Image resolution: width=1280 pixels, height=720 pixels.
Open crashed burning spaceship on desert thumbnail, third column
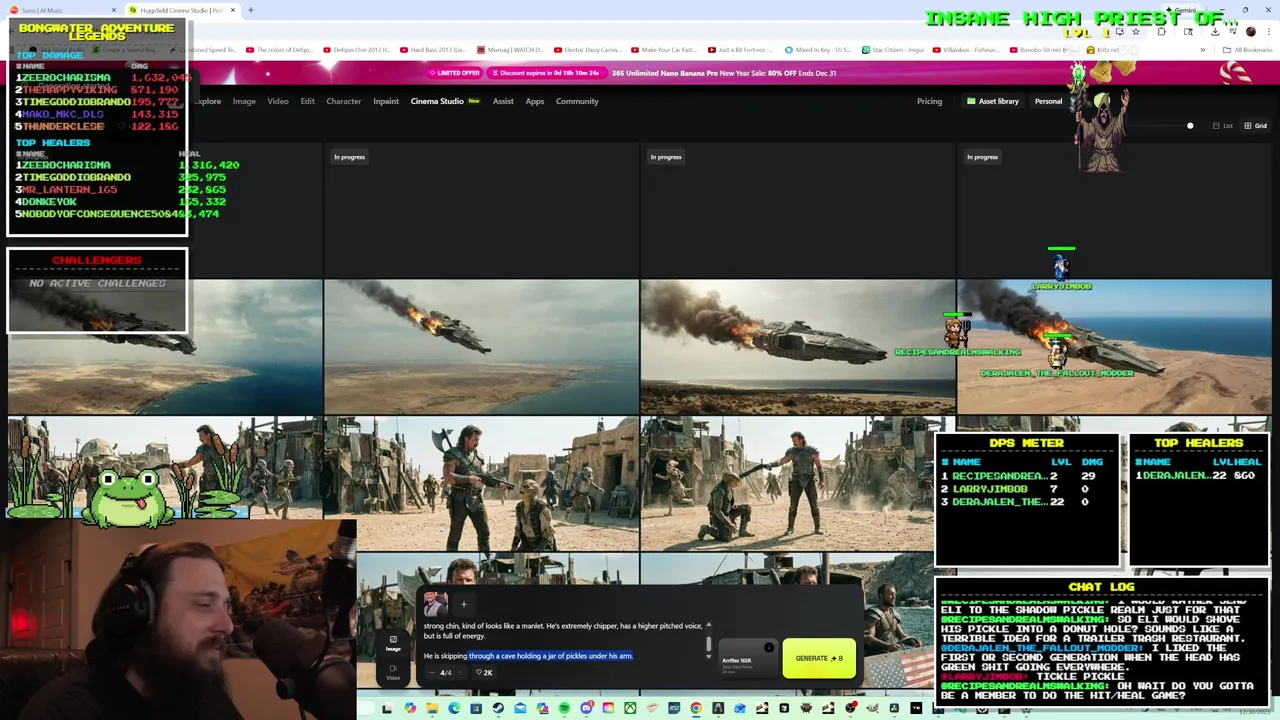coord(797,346)
